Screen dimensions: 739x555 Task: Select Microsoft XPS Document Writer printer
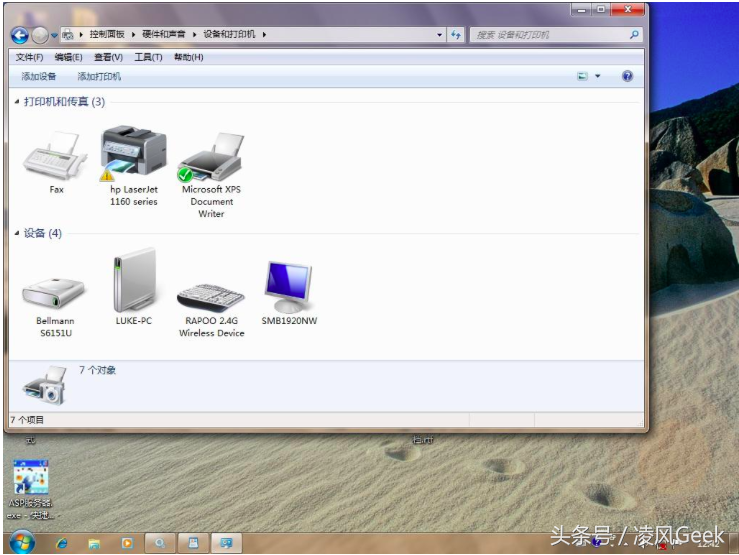(211, 158)
